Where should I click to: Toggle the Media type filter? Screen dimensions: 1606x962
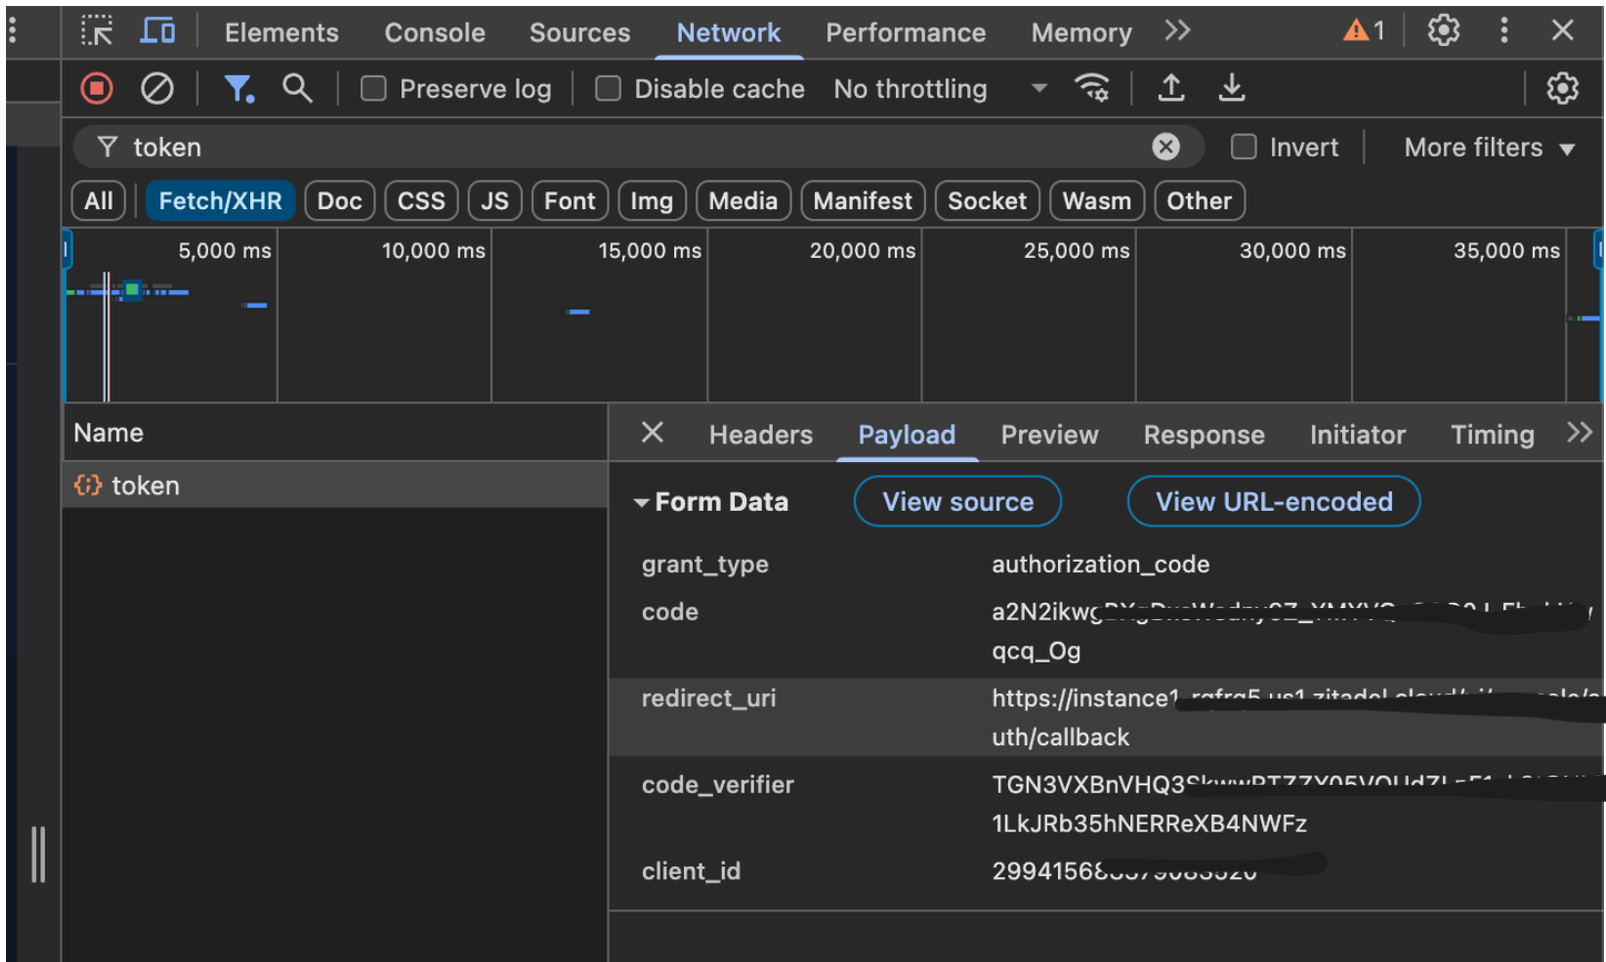(x=743, y=201)
